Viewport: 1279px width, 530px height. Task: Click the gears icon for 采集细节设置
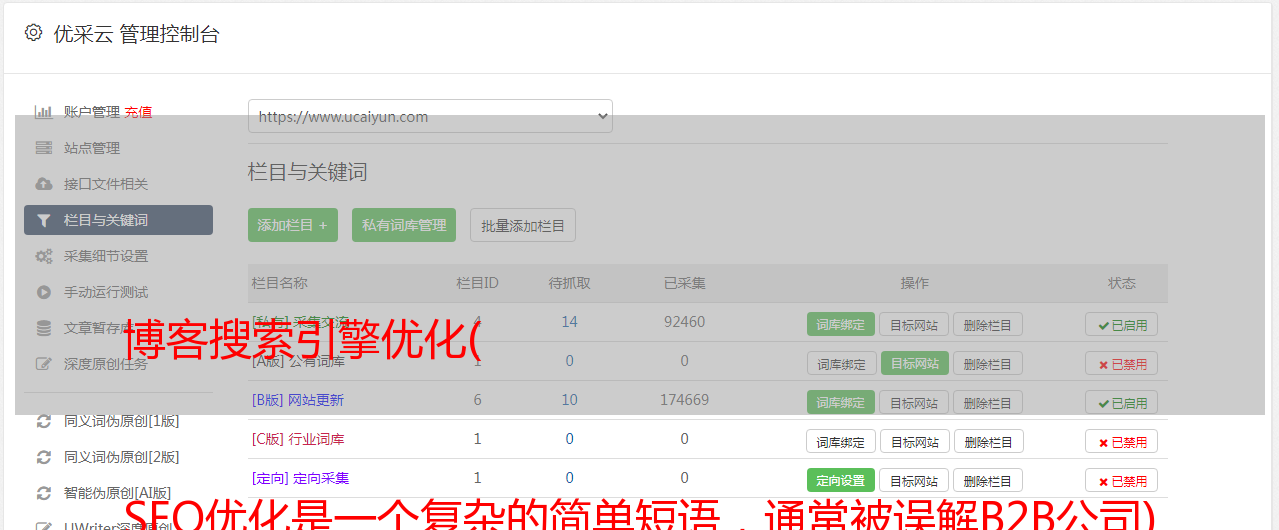pos(43,256)
